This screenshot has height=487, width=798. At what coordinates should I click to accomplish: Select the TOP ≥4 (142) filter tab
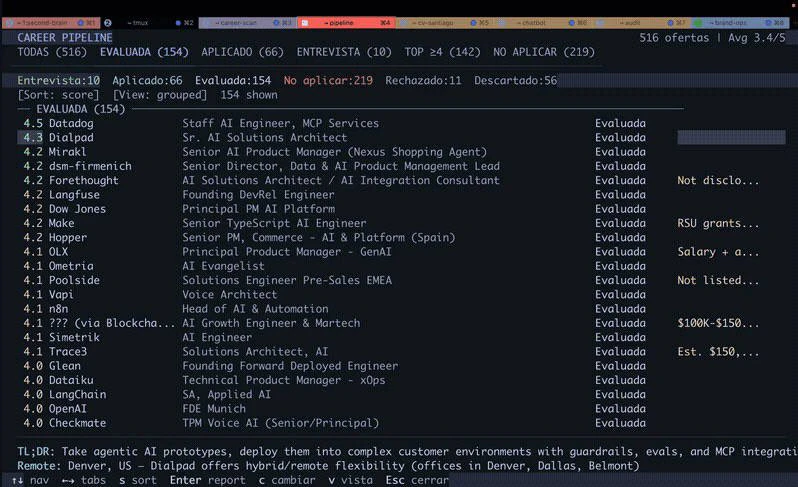coord(442,52)
